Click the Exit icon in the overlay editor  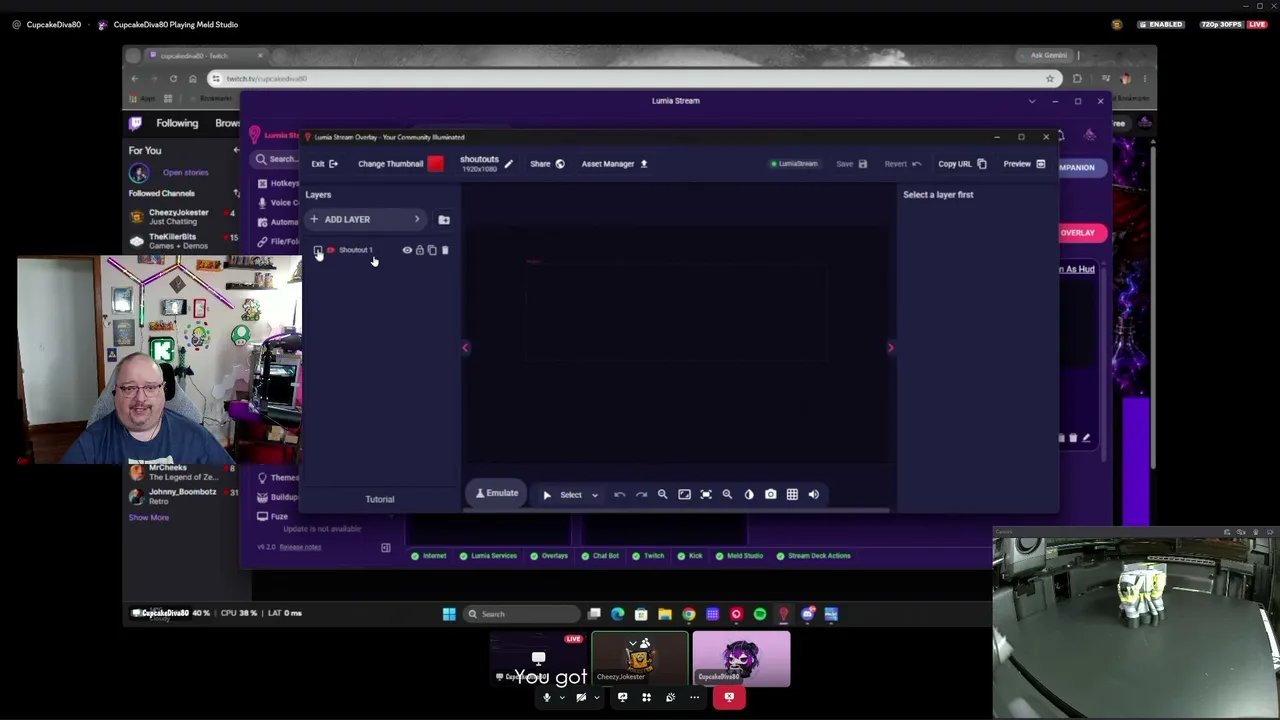click(x=333, y=164)
